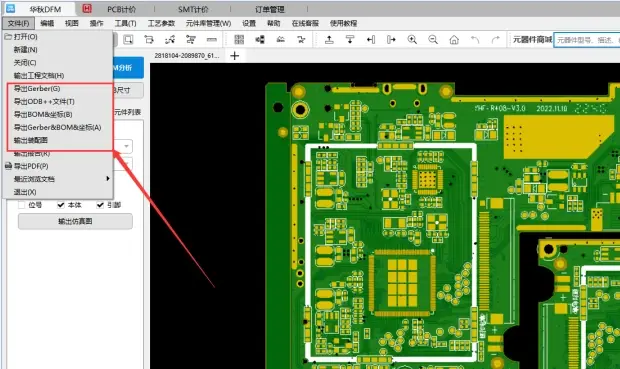Uncheck the 本体 checkbox
620x369 pixels.
[x=60, y=205]
